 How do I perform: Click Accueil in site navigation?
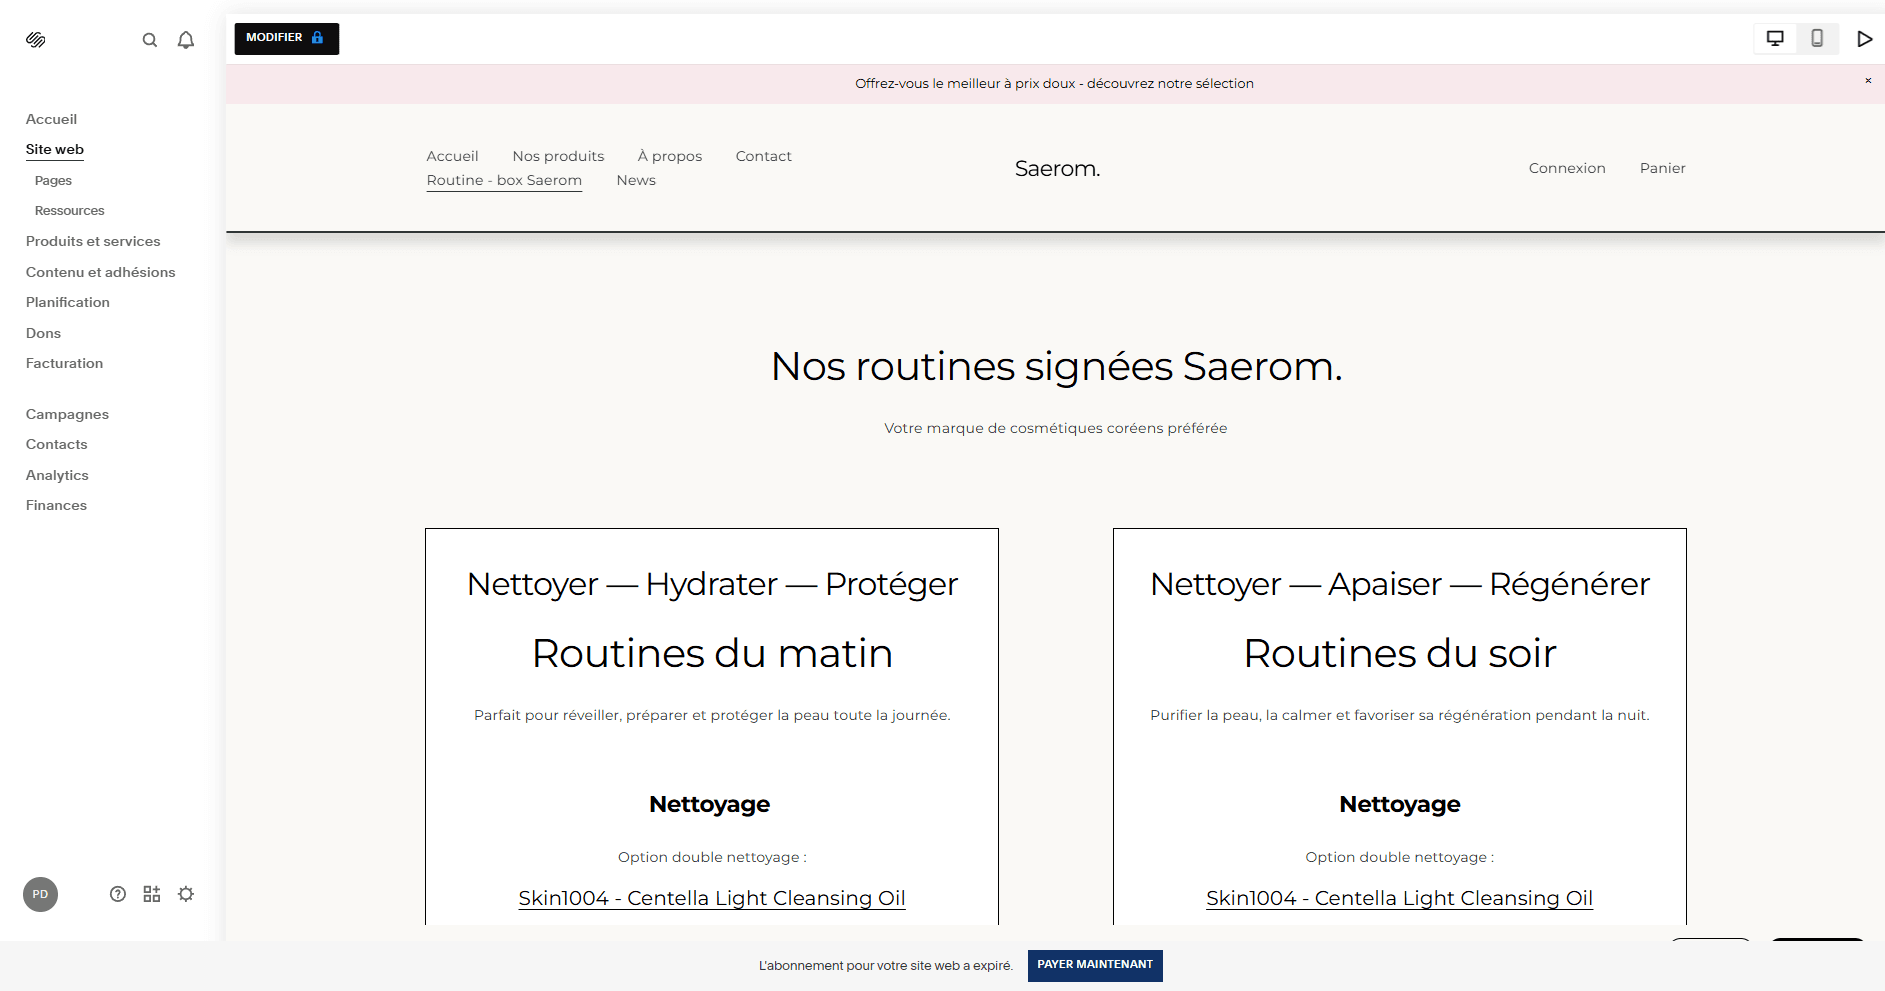point(452,156)
